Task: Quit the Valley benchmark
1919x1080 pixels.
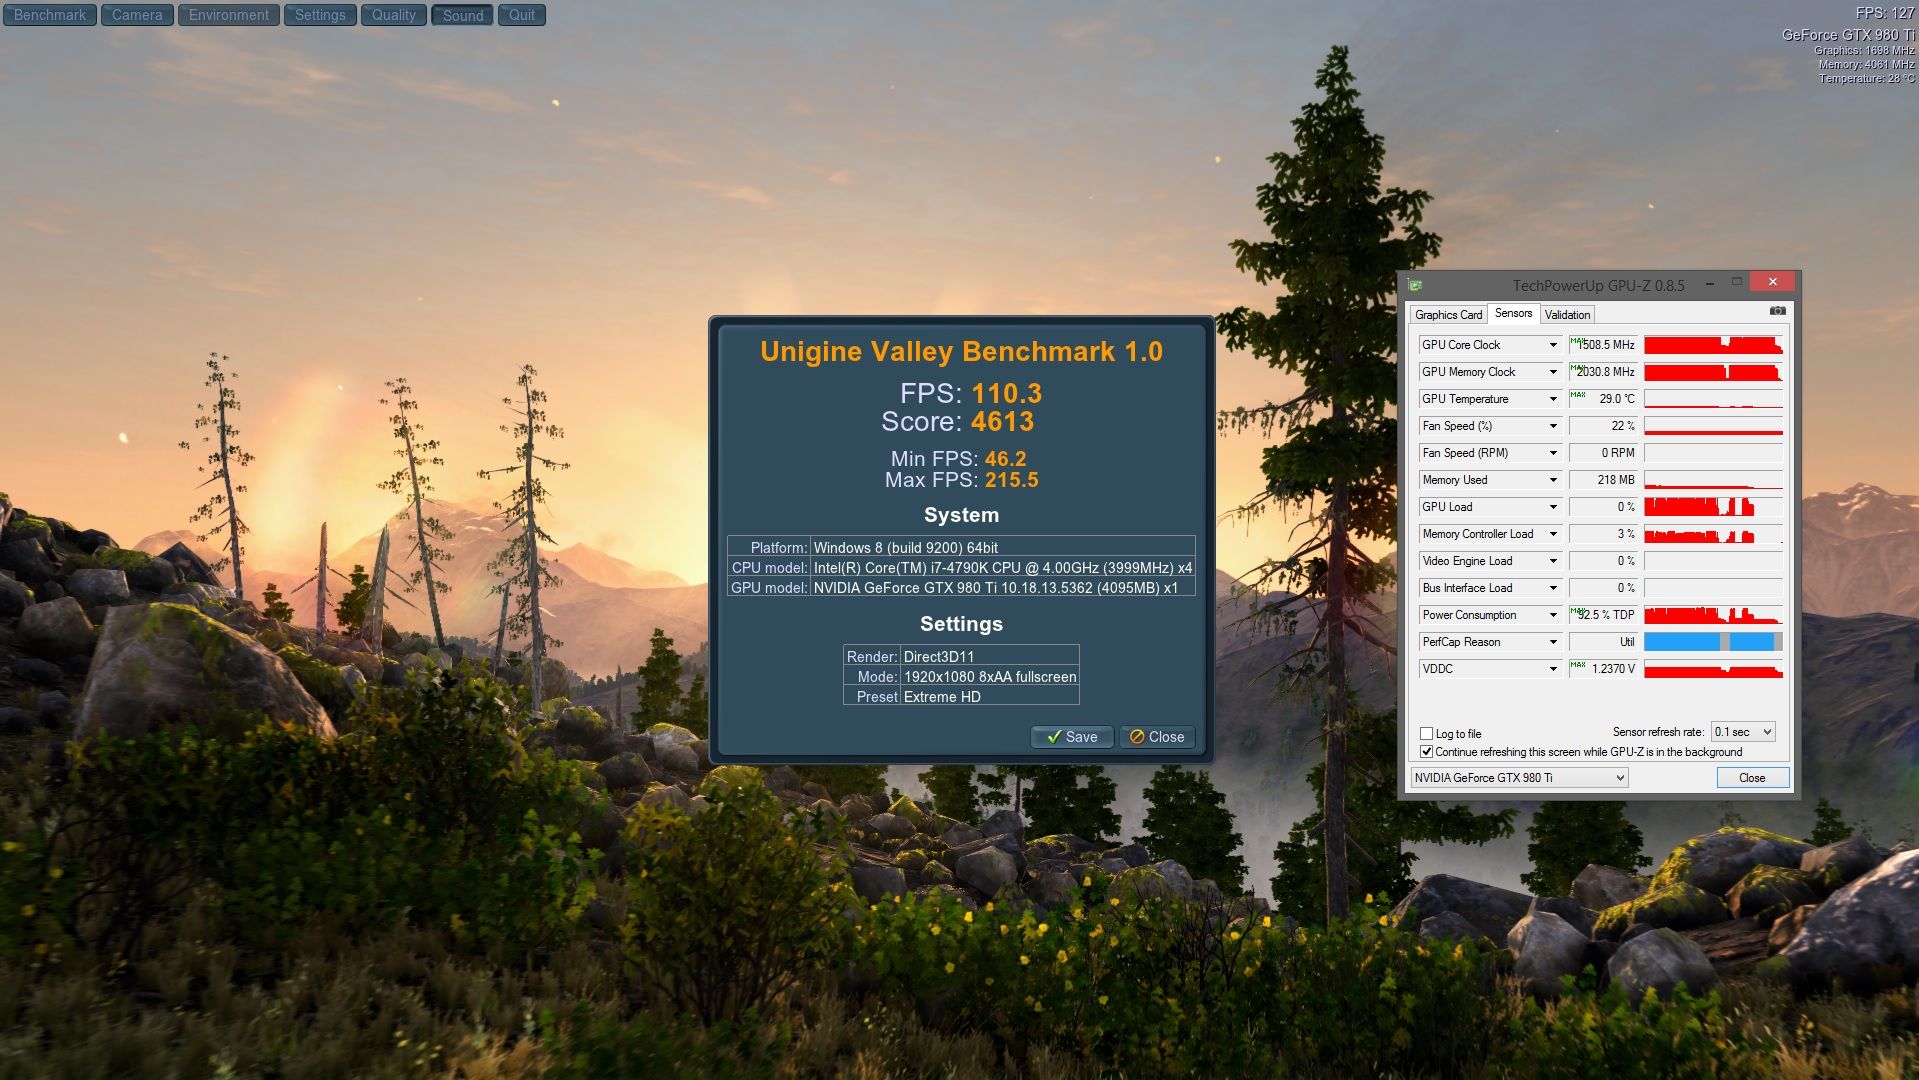Action: (522, 15)
